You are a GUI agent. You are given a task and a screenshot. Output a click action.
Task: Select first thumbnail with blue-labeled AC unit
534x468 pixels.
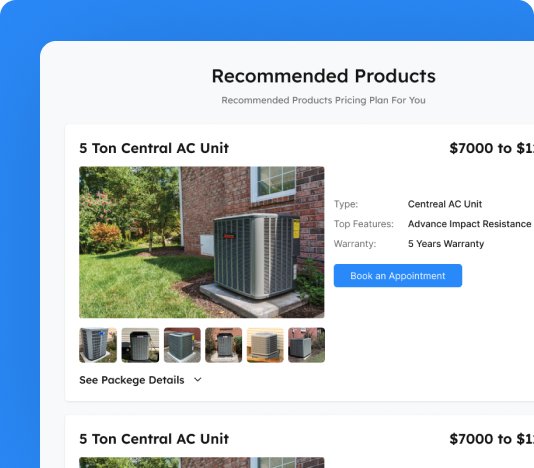click(98, 345)
